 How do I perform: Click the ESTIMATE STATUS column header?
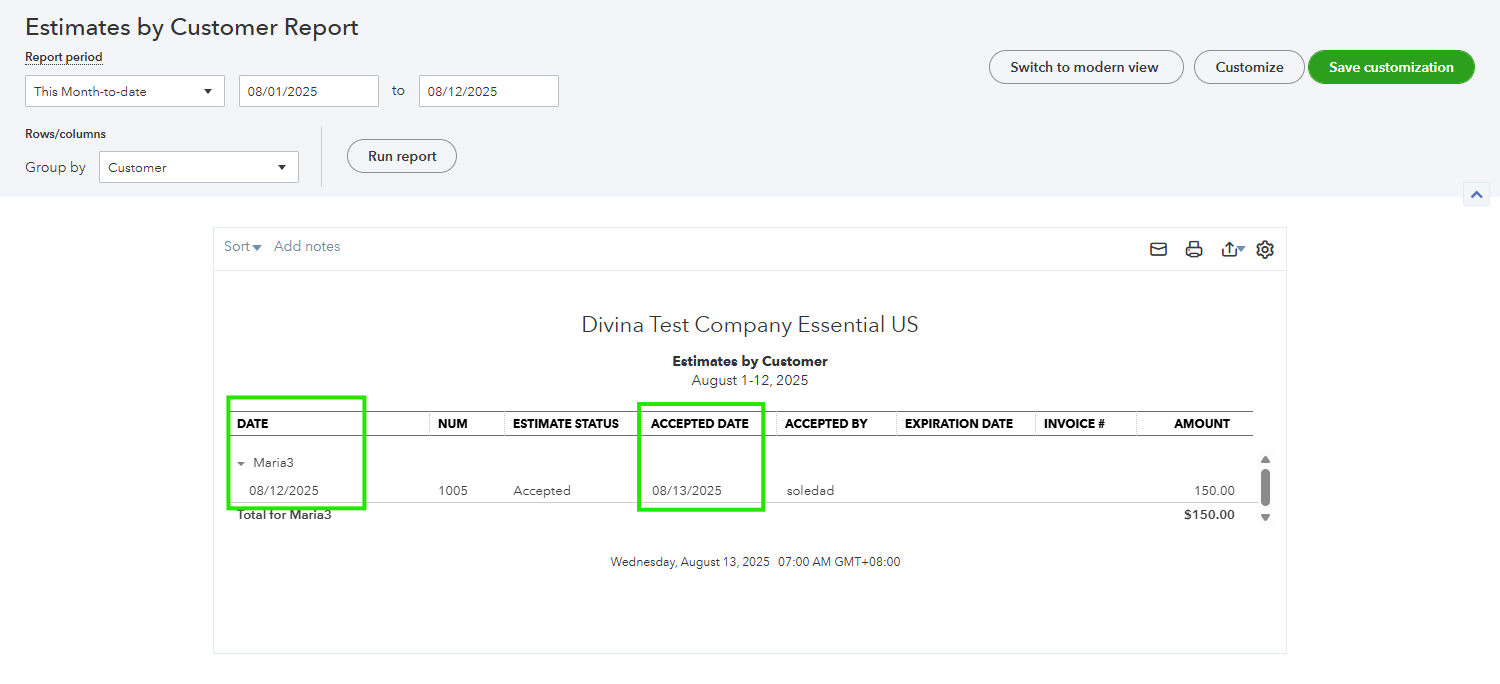tap(566, 424)
